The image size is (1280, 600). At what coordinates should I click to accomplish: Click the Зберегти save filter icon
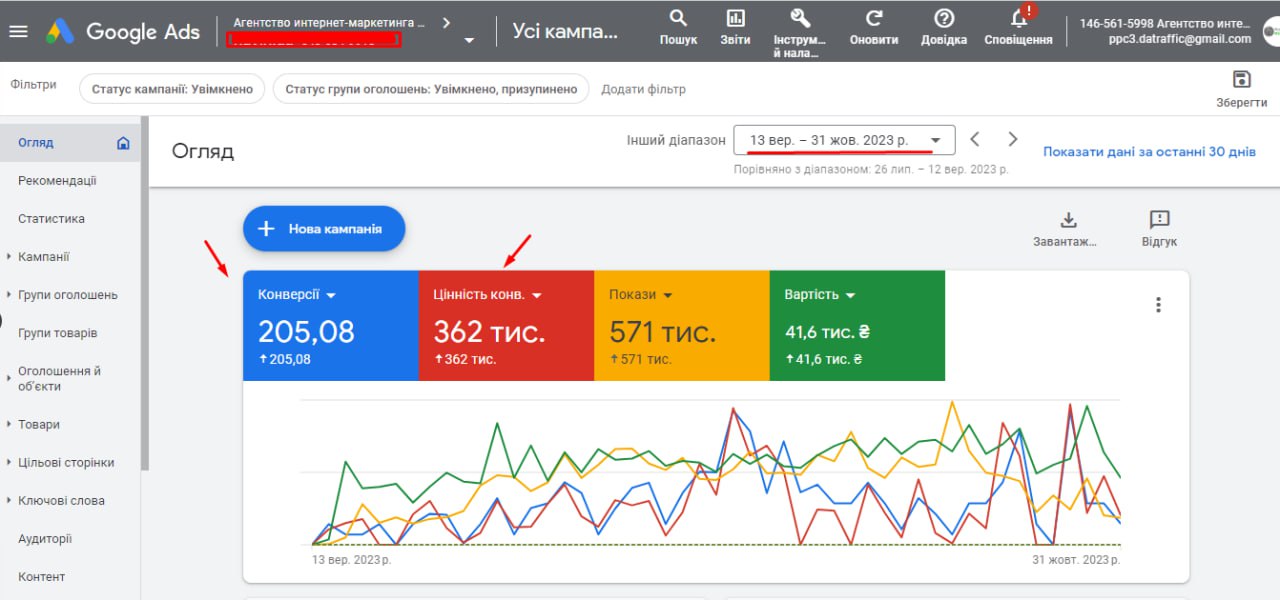pyautogui.click(x=1242, y=80)
